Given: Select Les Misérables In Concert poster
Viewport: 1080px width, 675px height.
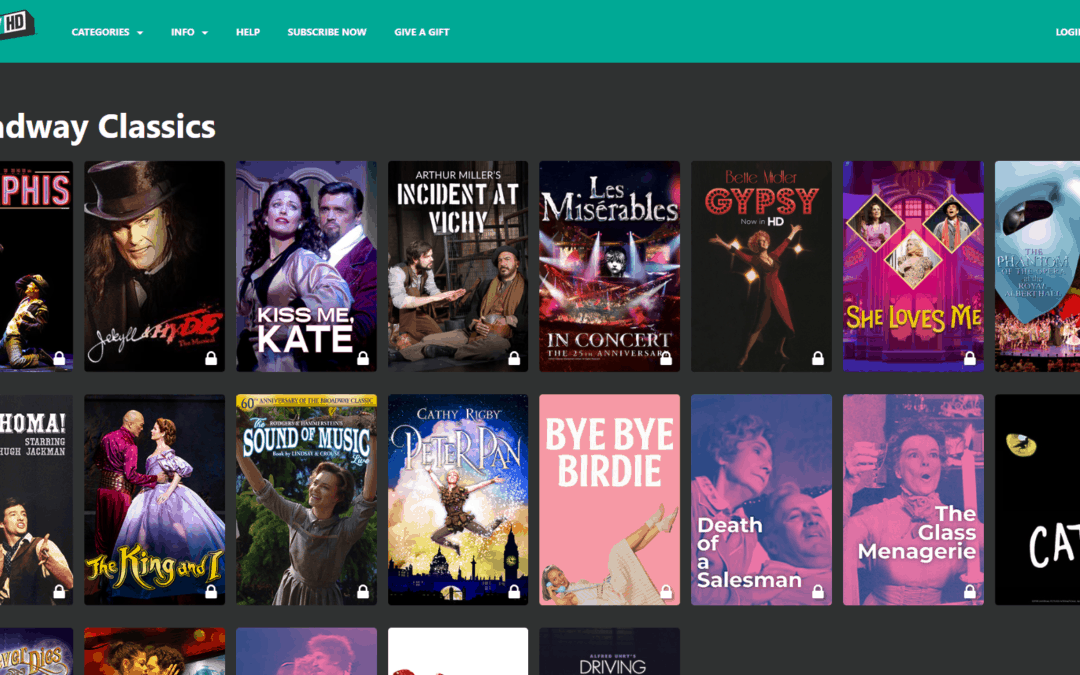Looking at the screenshot, I should (610, 267).
